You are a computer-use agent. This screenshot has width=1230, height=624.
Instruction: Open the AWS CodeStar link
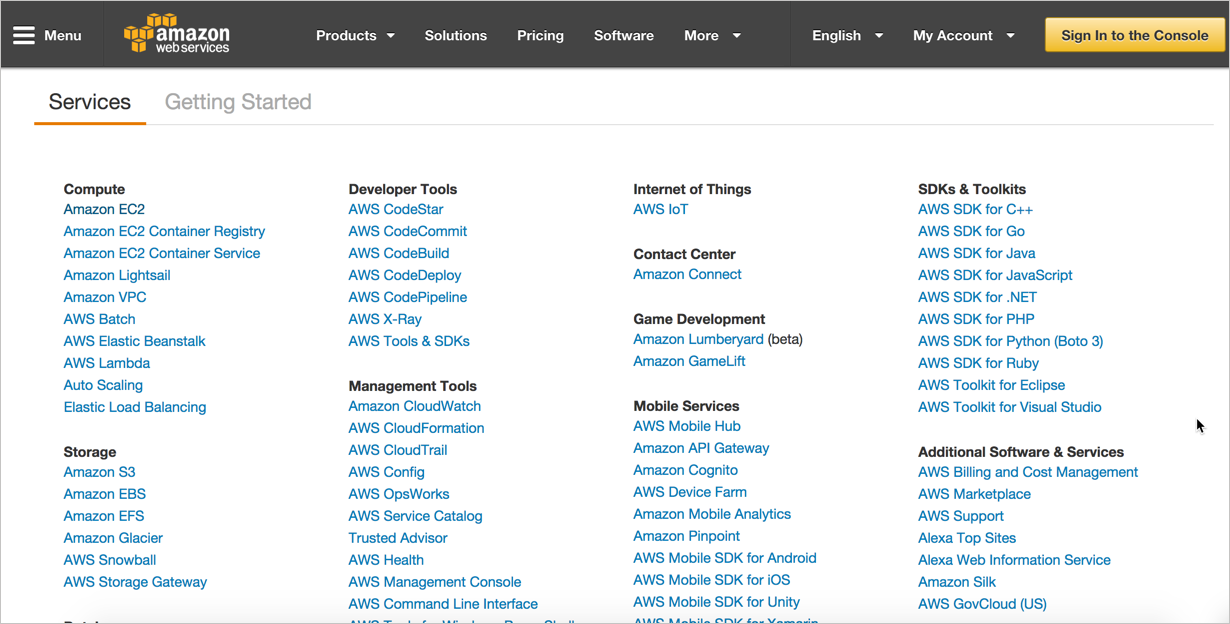tap(396, 209)
